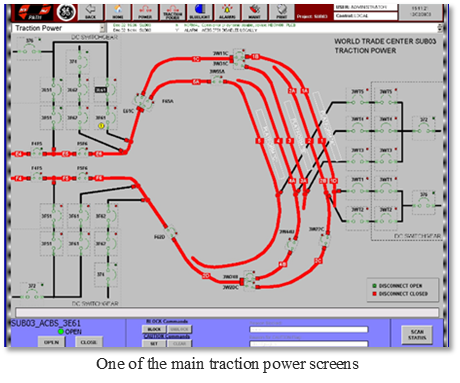Click the WORLD TRADE CENTER SUB03 title

pyautogui.click(x=385, y=41)
